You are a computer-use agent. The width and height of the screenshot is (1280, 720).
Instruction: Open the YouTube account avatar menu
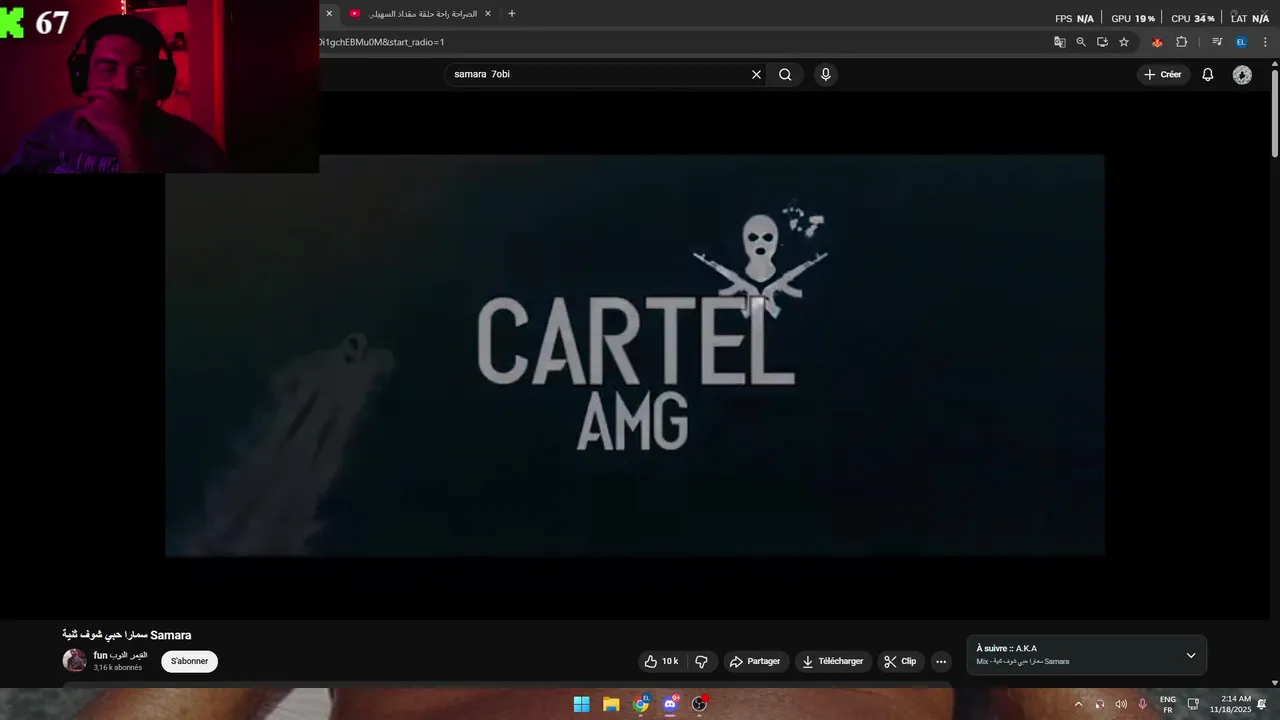(x=1242, y=75)
